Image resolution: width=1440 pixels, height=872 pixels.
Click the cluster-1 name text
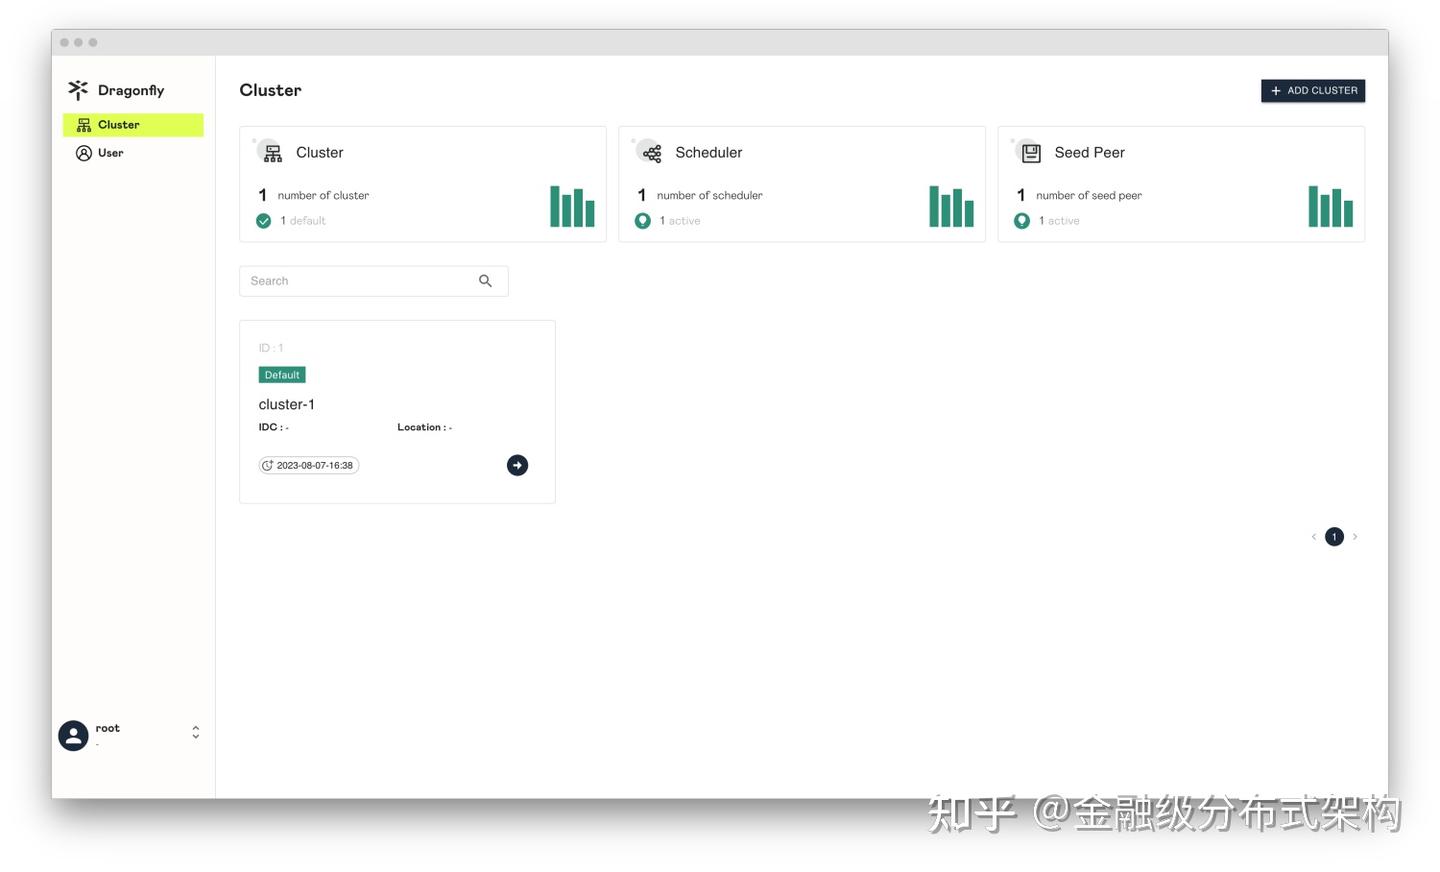(287, 404)
